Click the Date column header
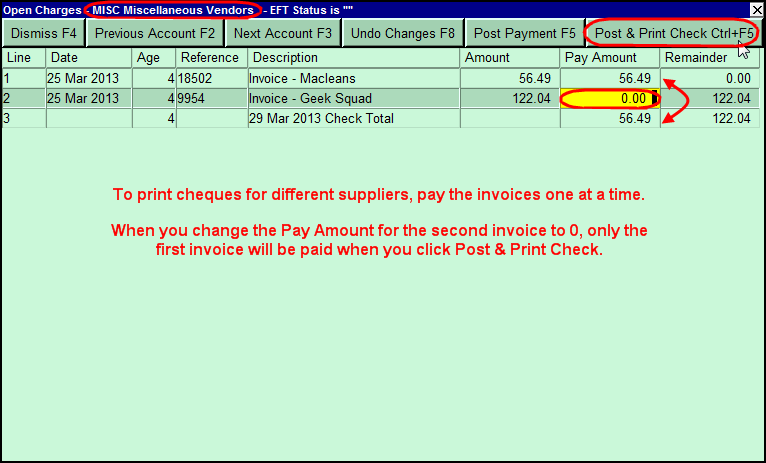 point(89,58)
